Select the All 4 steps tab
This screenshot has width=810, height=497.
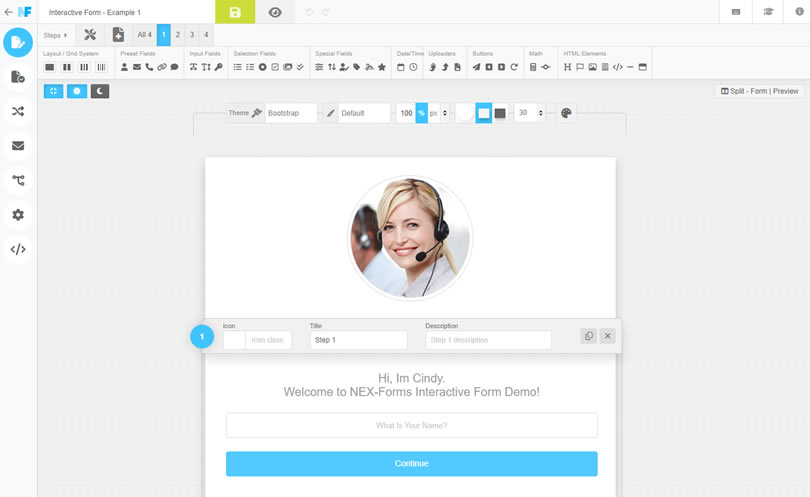tap(144, 35)
